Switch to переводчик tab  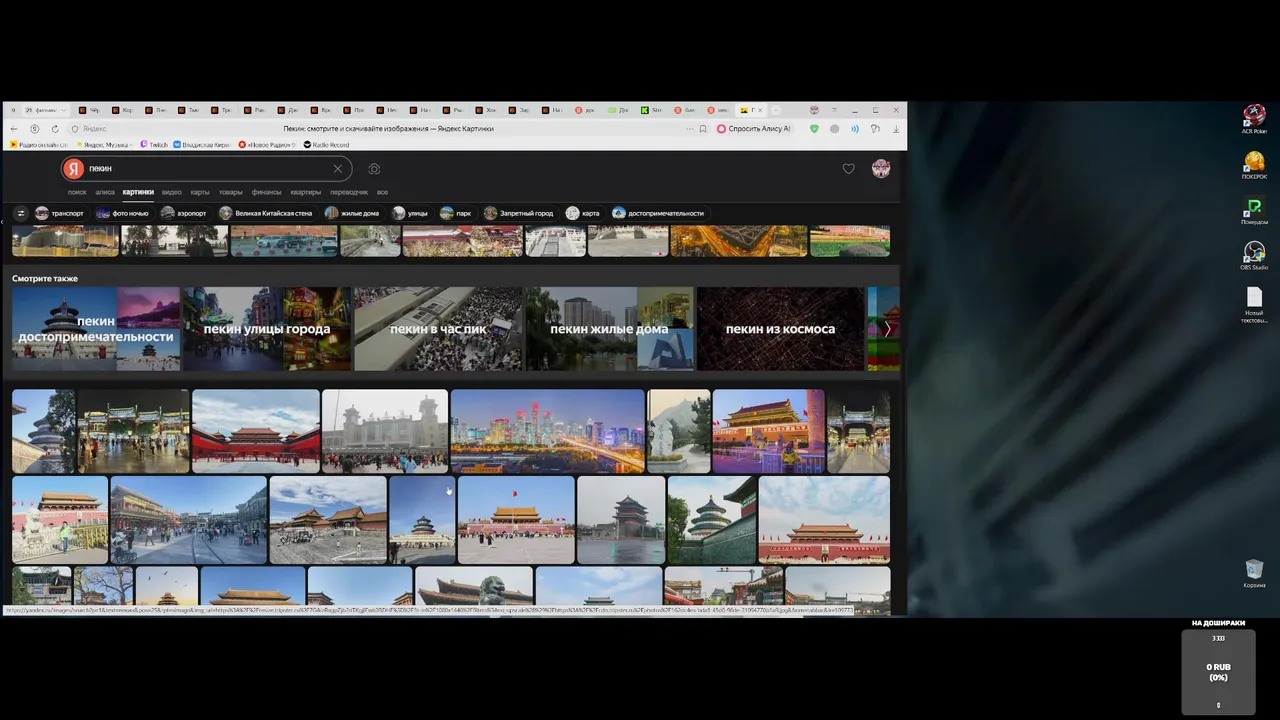[349, 192]
